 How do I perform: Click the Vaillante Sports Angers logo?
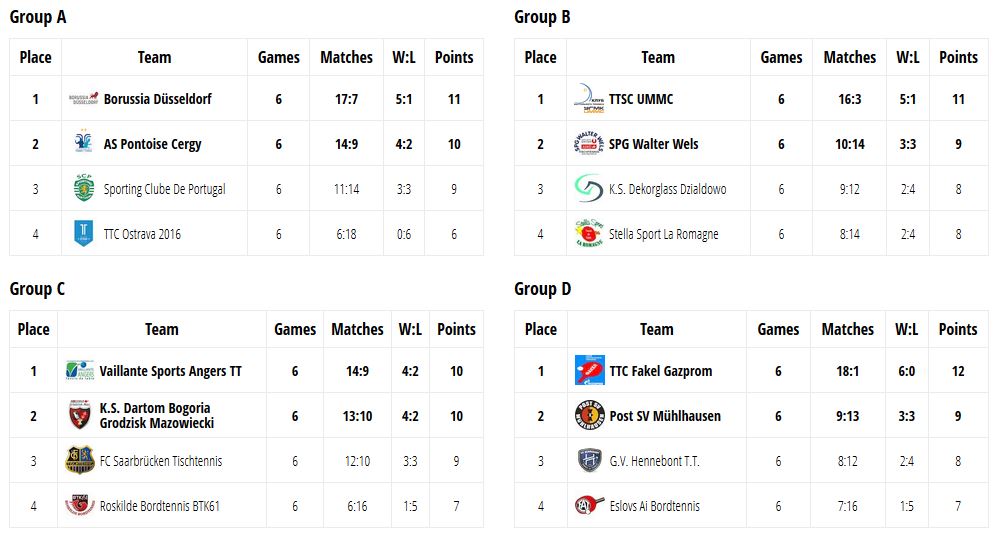point(80,371)
